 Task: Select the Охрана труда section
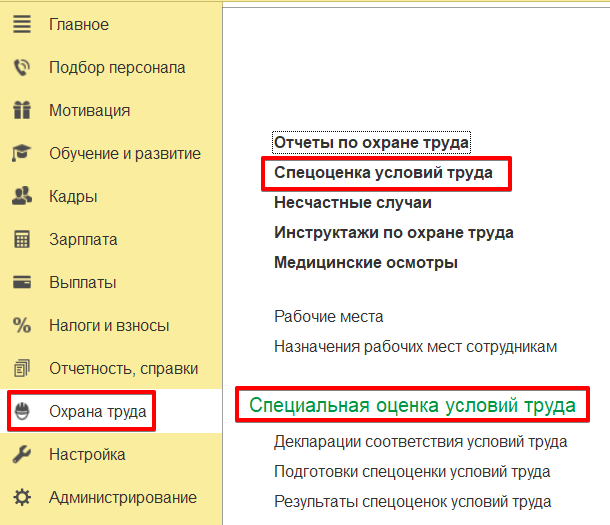98,411
